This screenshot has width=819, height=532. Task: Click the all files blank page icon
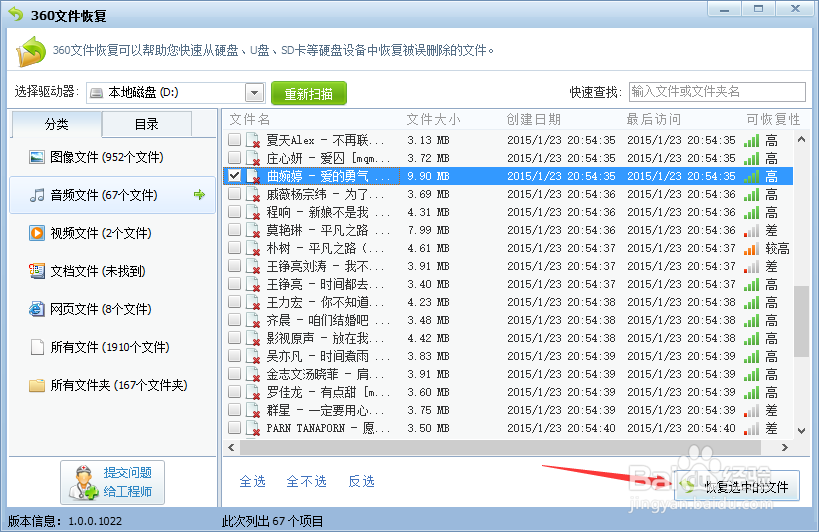point(37,347)
